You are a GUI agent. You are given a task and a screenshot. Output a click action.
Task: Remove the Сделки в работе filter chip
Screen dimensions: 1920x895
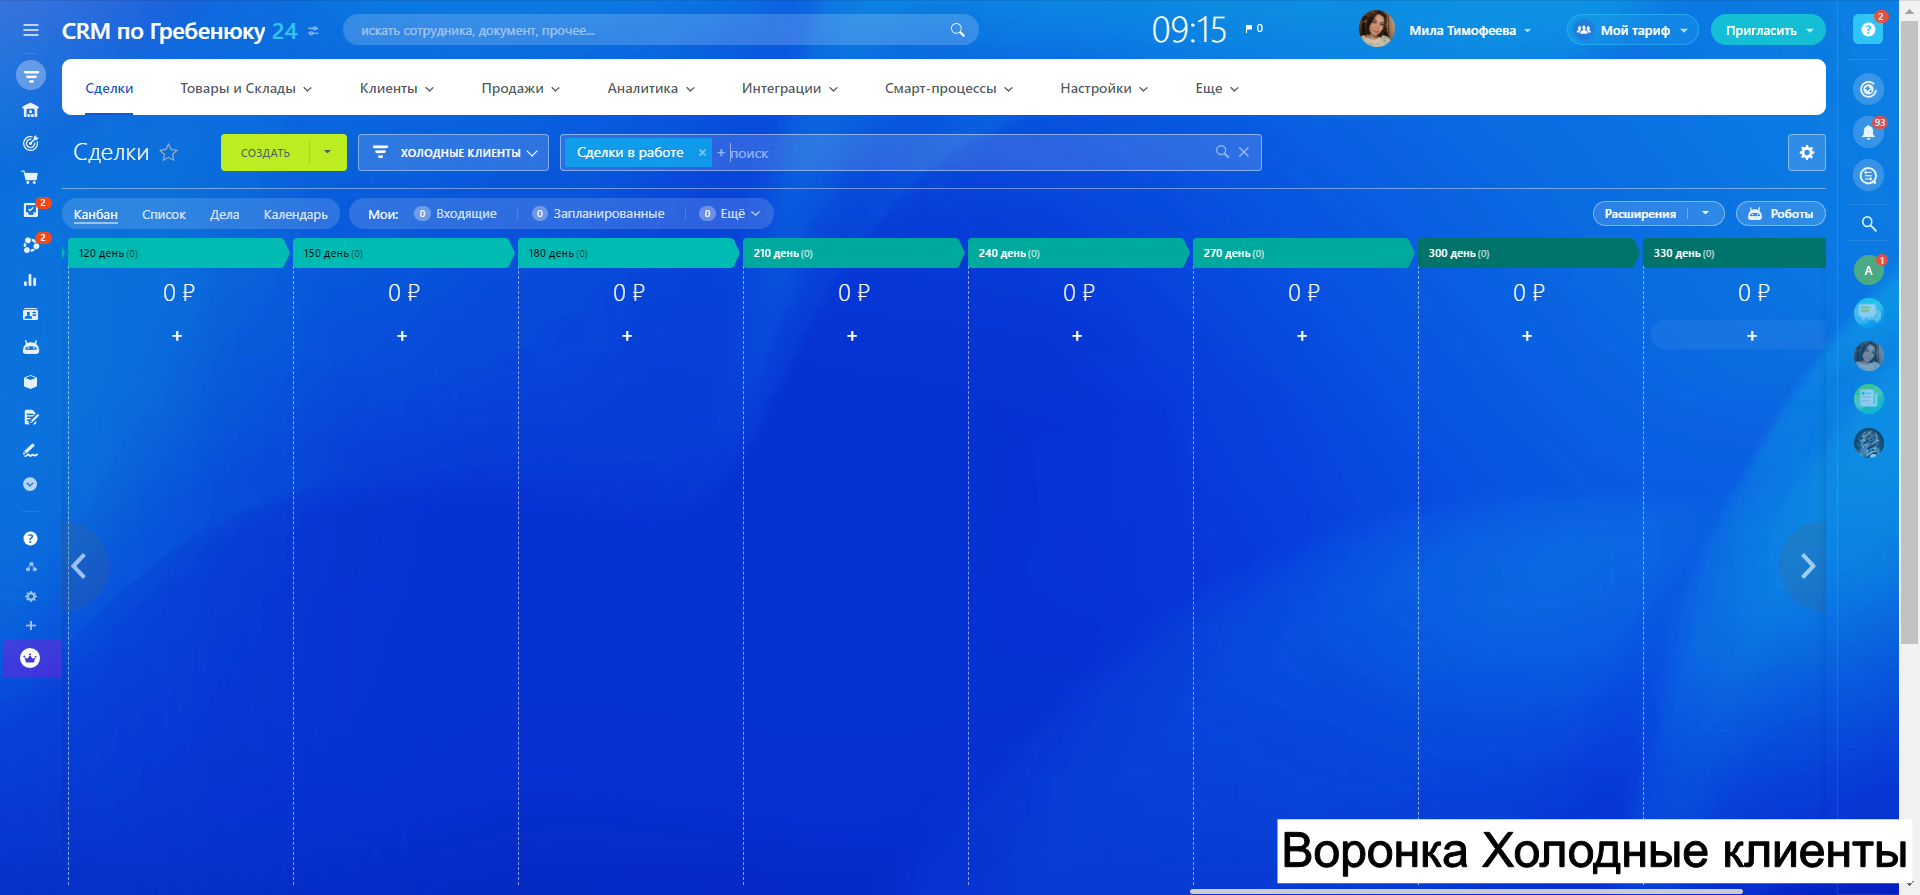pyautogui.click(x=702, y=152)
